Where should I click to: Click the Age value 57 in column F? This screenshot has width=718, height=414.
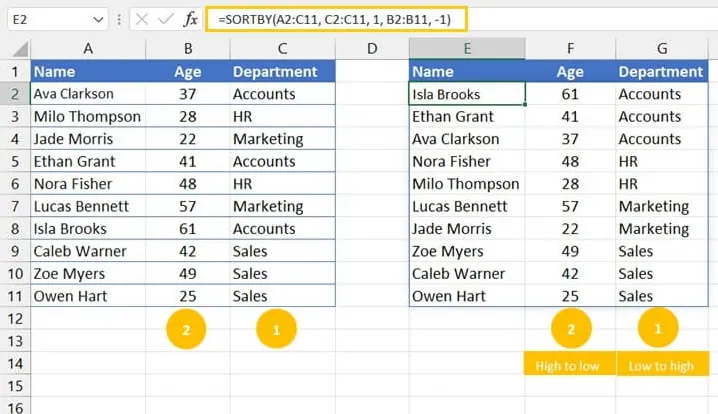point(570,206)
